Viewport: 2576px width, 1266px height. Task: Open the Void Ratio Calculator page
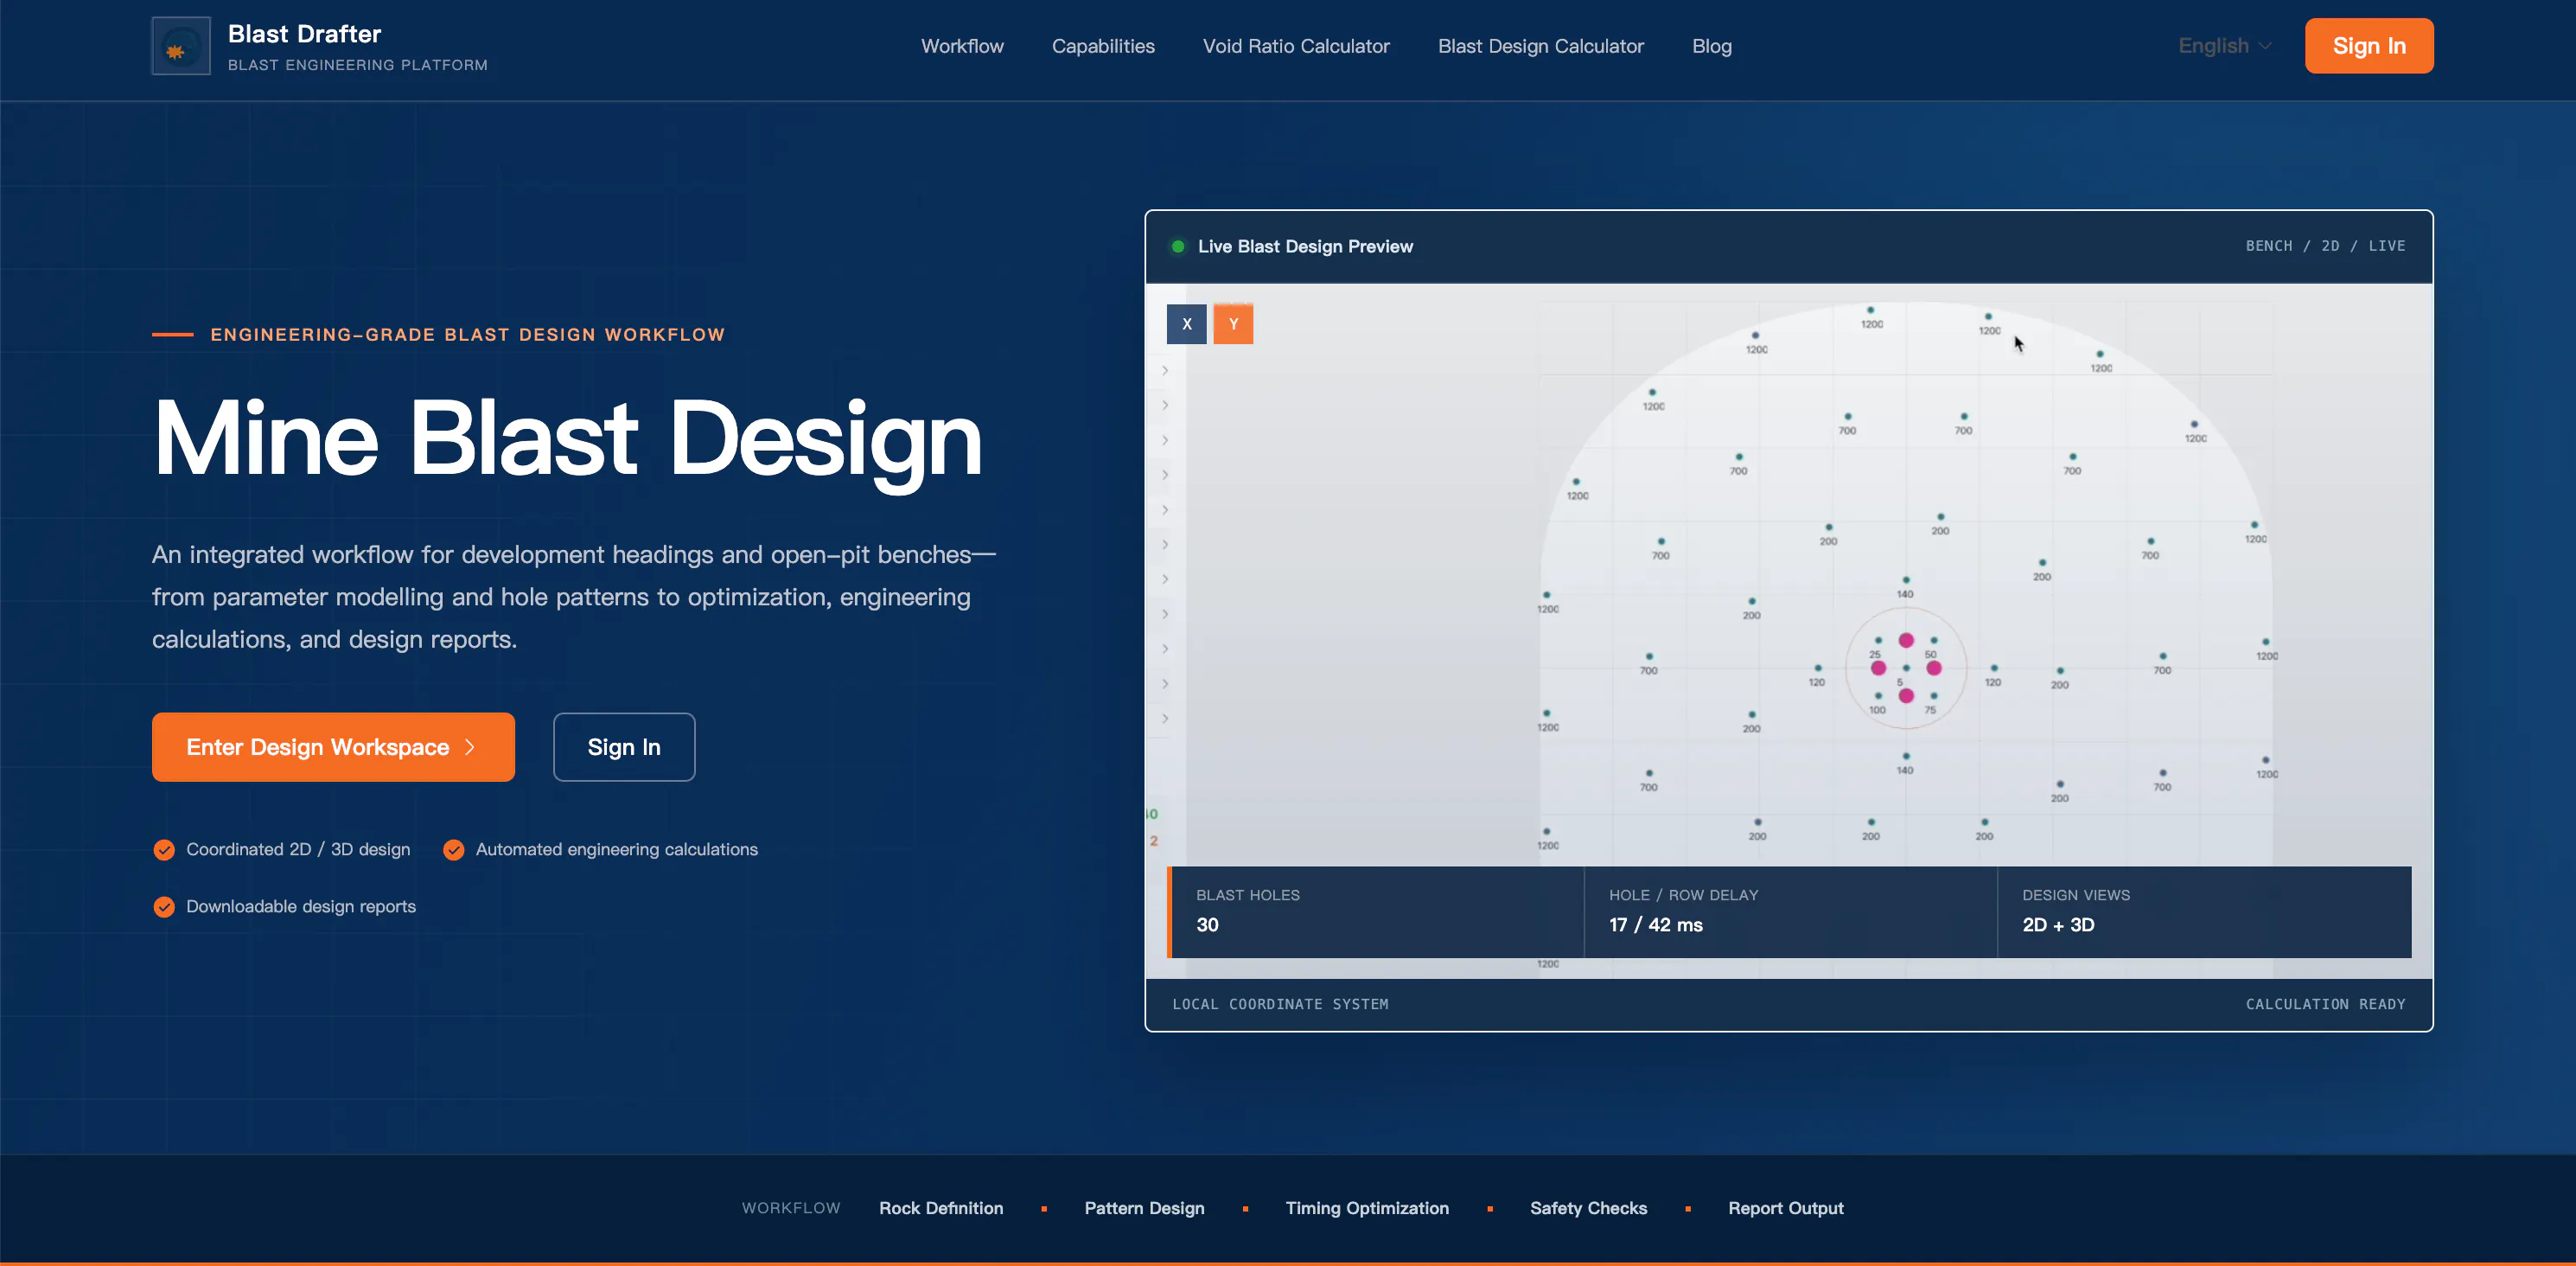tap(1296, 46)
